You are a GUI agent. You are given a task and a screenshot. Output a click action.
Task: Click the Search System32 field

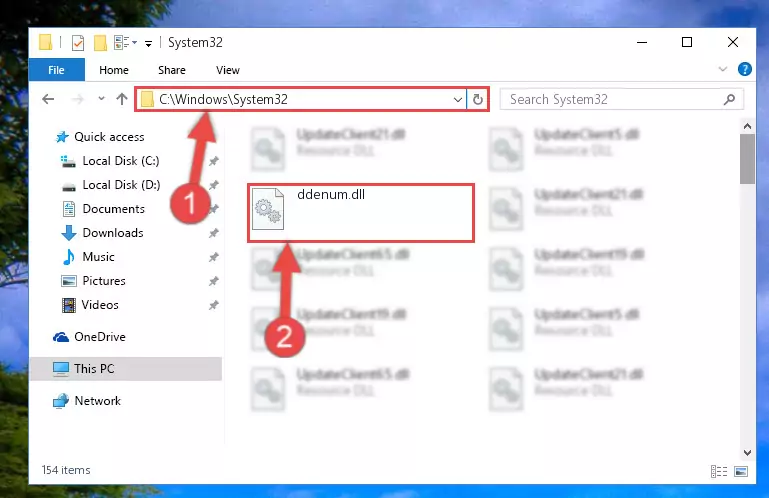click(621, 100)
